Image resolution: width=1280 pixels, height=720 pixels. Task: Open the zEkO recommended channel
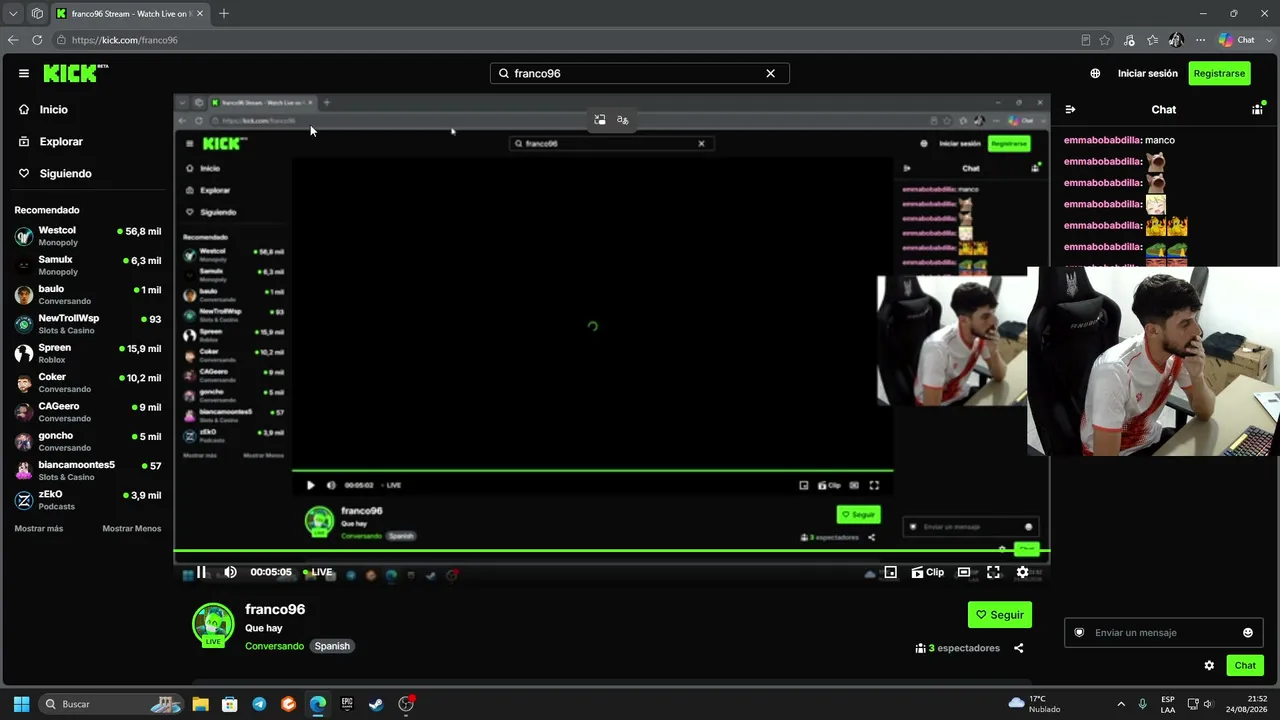88,500
